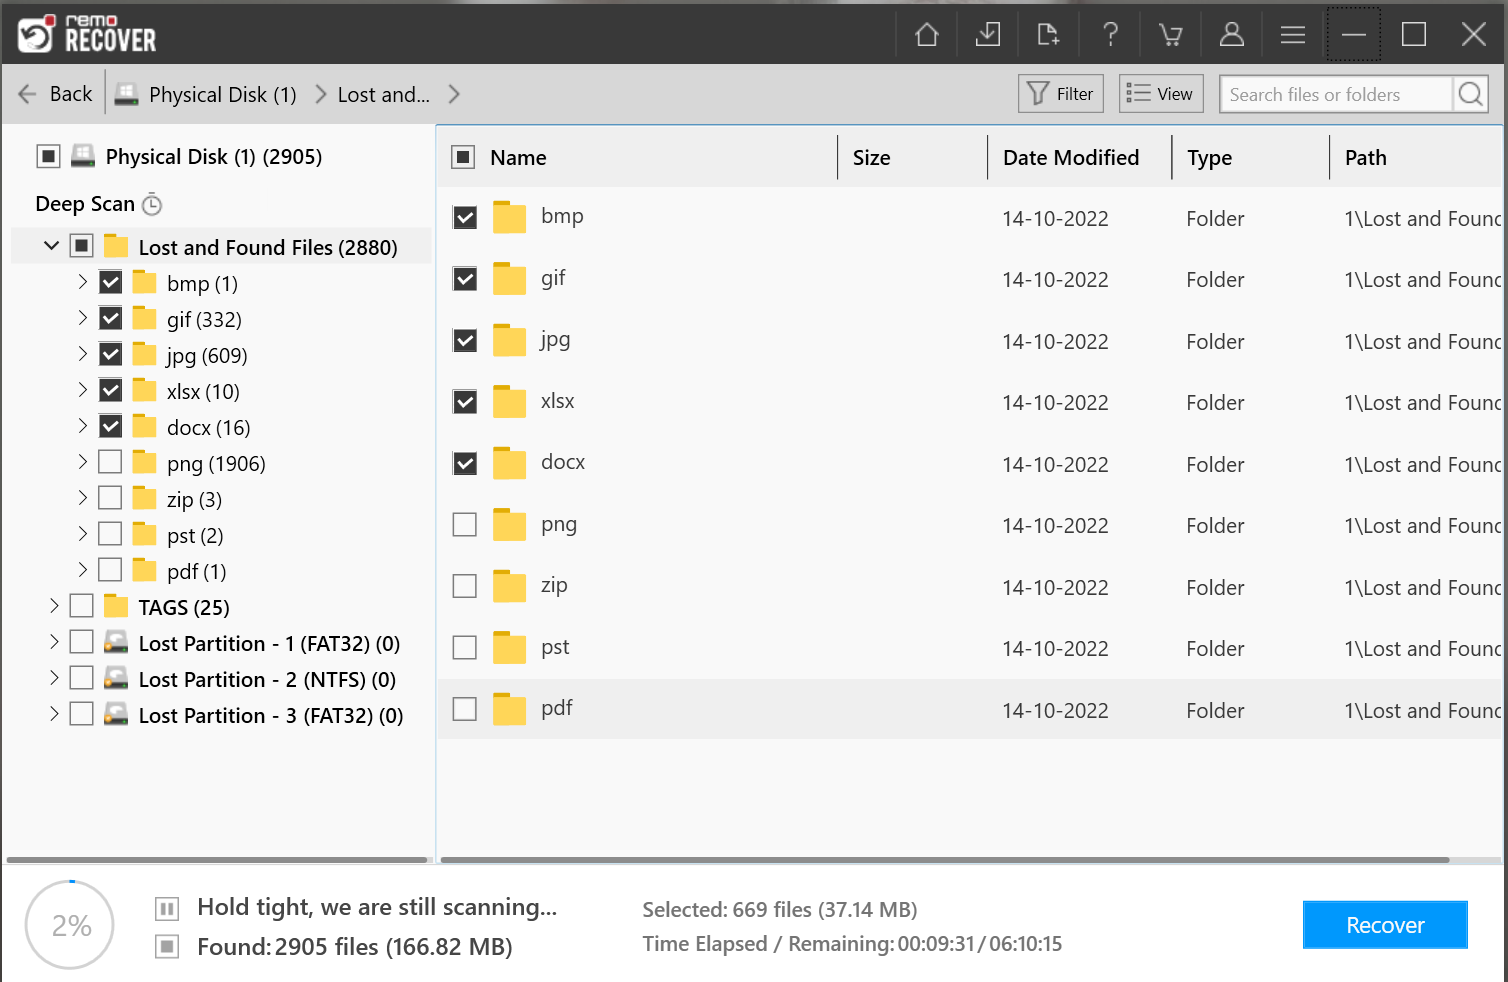Click the Physical Disk drive icon in breadcrumb
The image size is (1508, 982).
click(126, 94)
